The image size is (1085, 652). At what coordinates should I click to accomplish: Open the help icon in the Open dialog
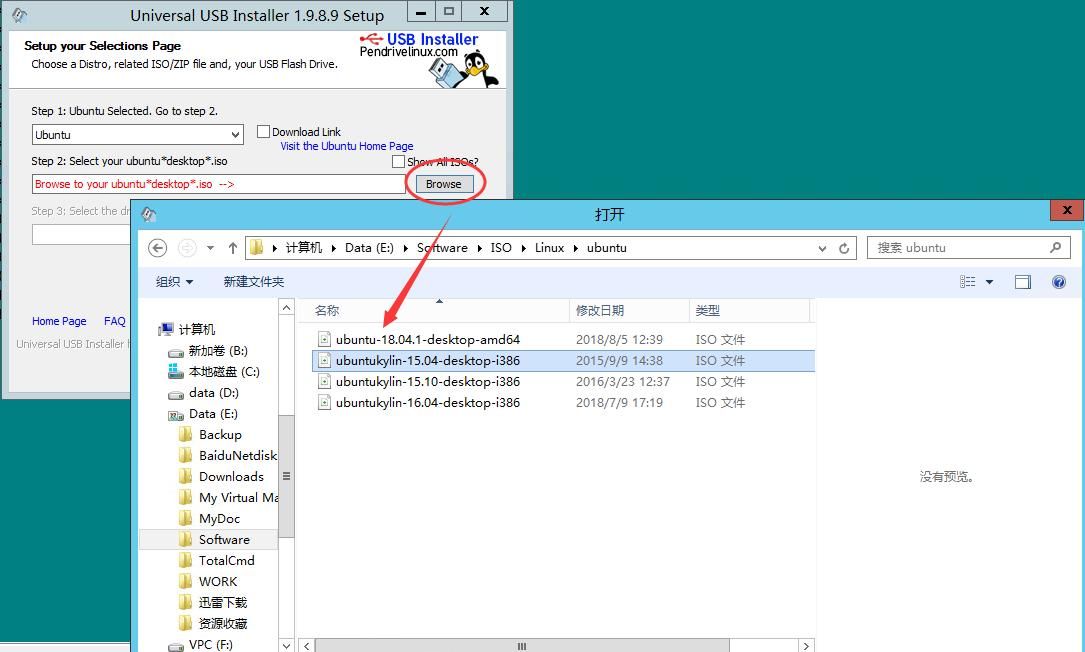click(1059, 282)
